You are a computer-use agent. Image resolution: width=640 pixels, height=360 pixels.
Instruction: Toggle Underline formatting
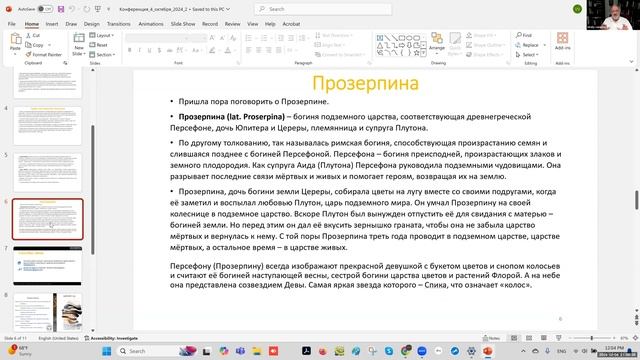(x=149, y=50)
